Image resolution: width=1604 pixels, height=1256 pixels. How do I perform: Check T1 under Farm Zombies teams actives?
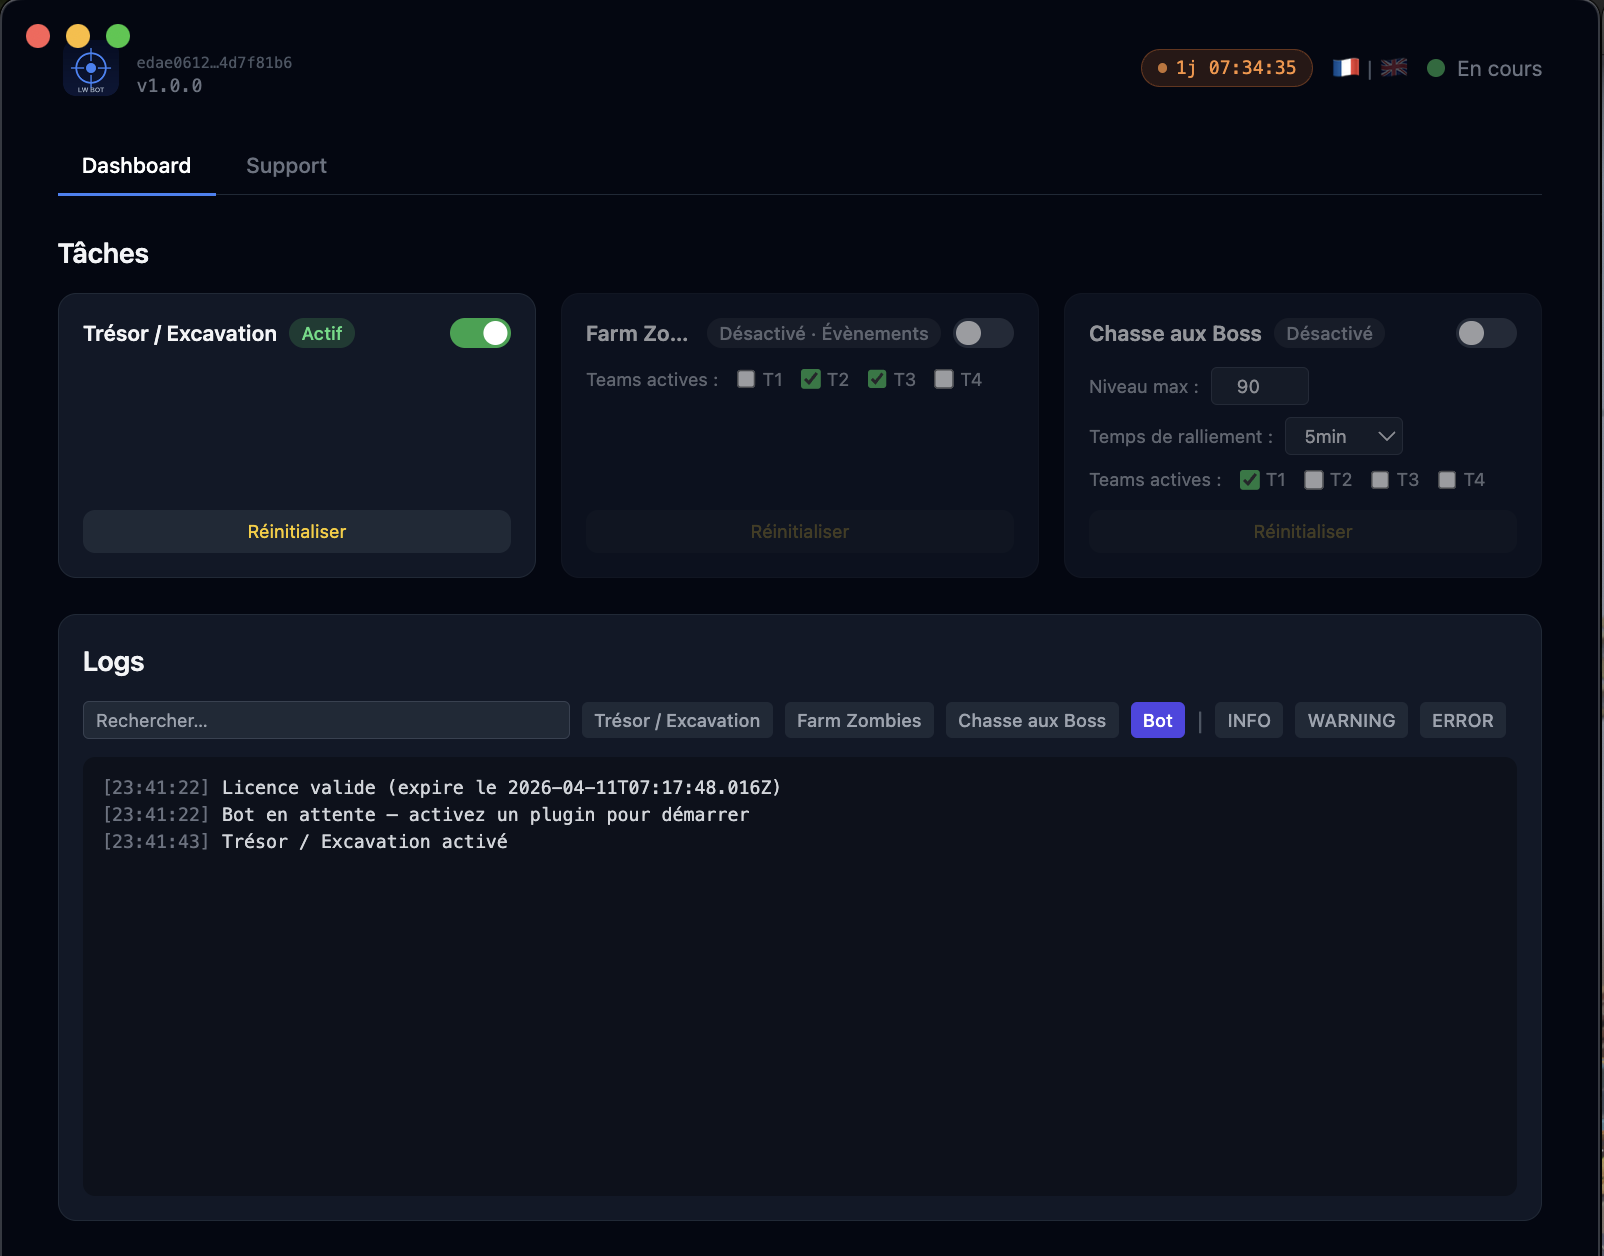point(744,379)
